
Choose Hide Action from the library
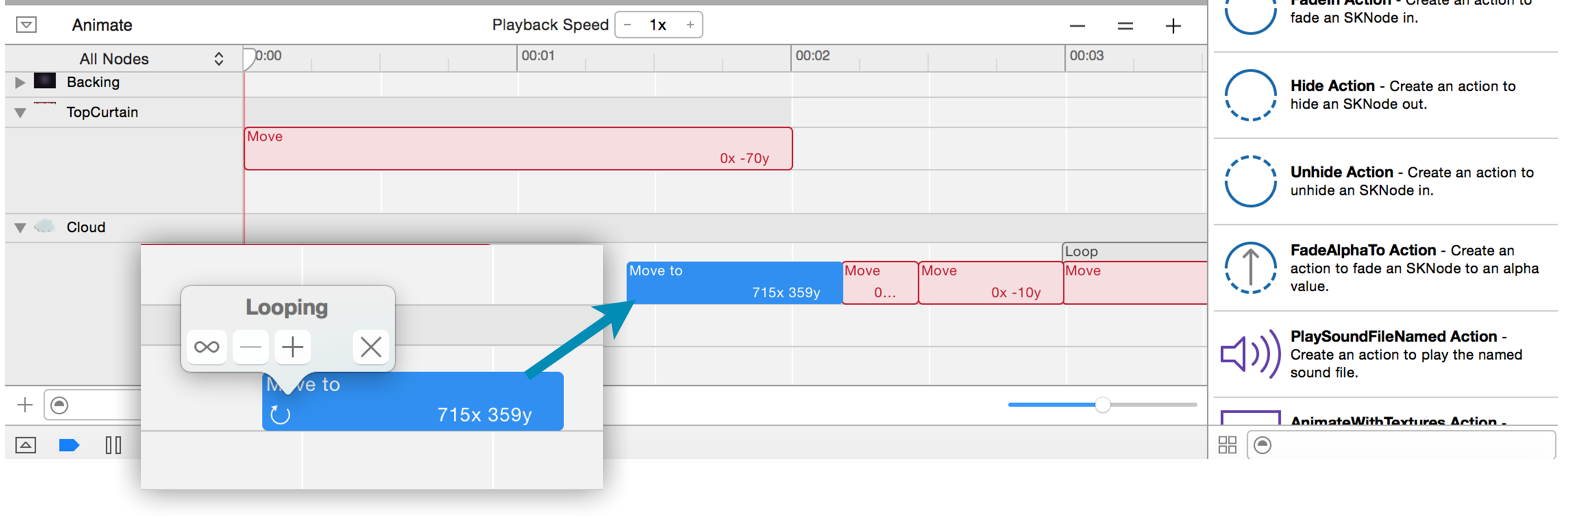pos(1386,95)
